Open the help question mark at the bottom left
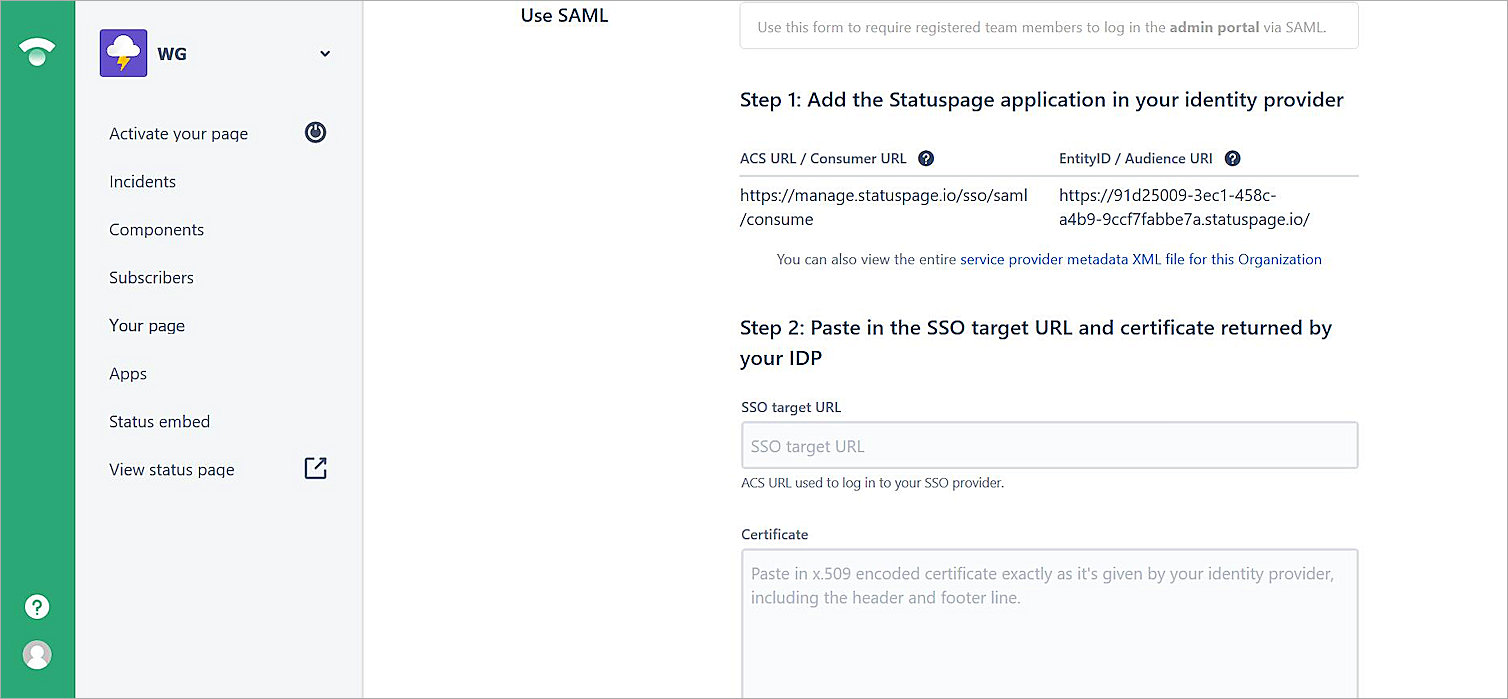 pyautogui.click(x=37, y=606)
